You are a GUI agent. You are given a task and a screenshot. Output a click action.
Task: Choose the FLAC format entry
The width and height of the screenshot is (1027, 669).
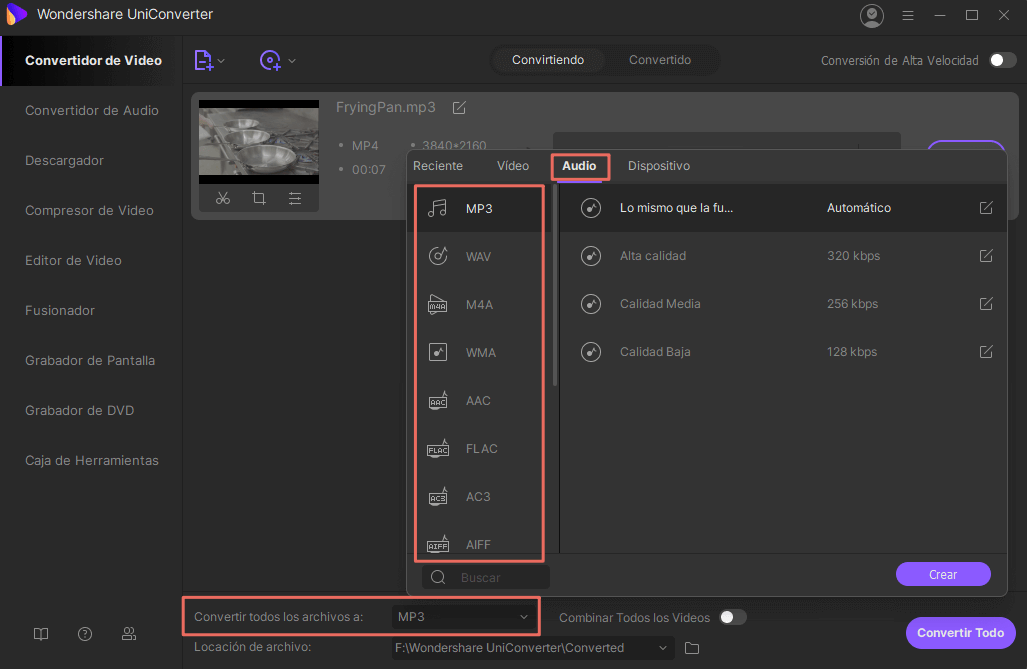pos(479,449)
